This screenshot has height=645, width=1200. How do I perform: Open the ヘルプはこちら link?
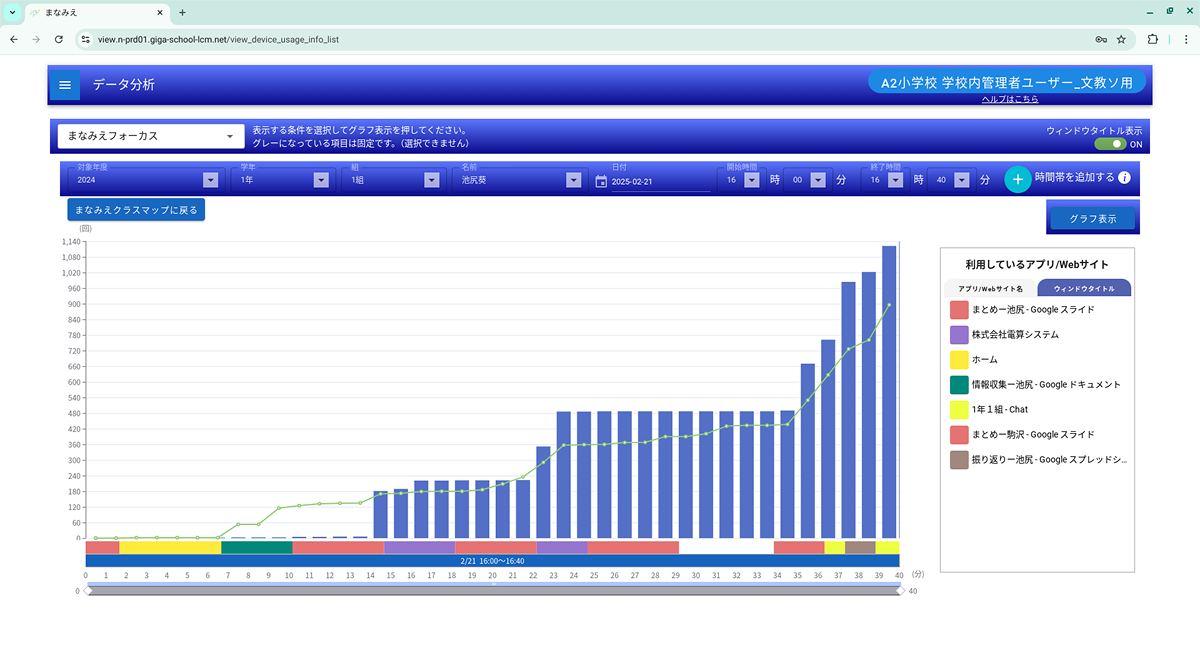(x=1010, y=99)
